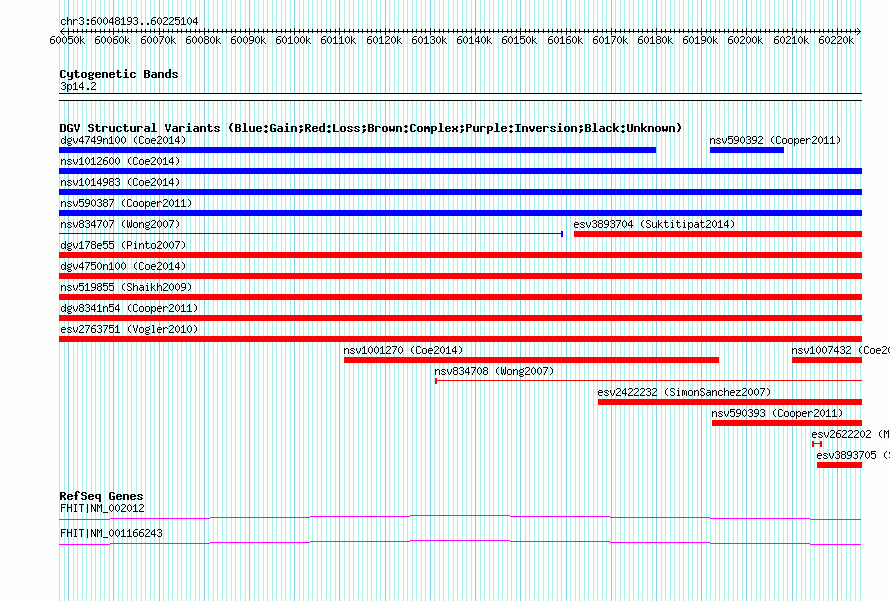Click the 60150k ruler tick label
Viewport: 890px width, 601px height.
point(519,40)
